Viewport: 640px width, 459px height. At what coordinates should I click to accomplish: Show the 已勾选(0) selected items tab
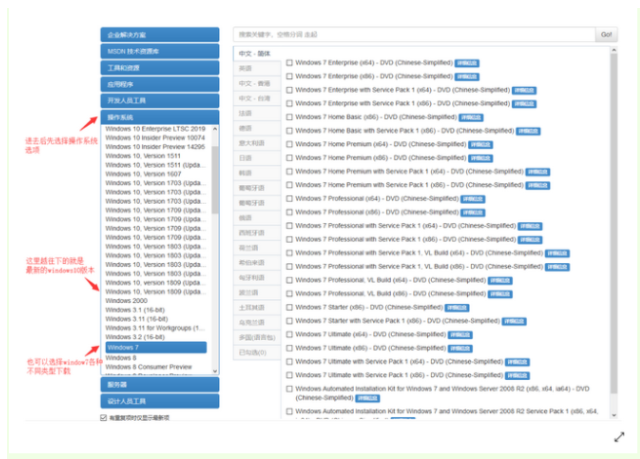[x=257, y=352]
